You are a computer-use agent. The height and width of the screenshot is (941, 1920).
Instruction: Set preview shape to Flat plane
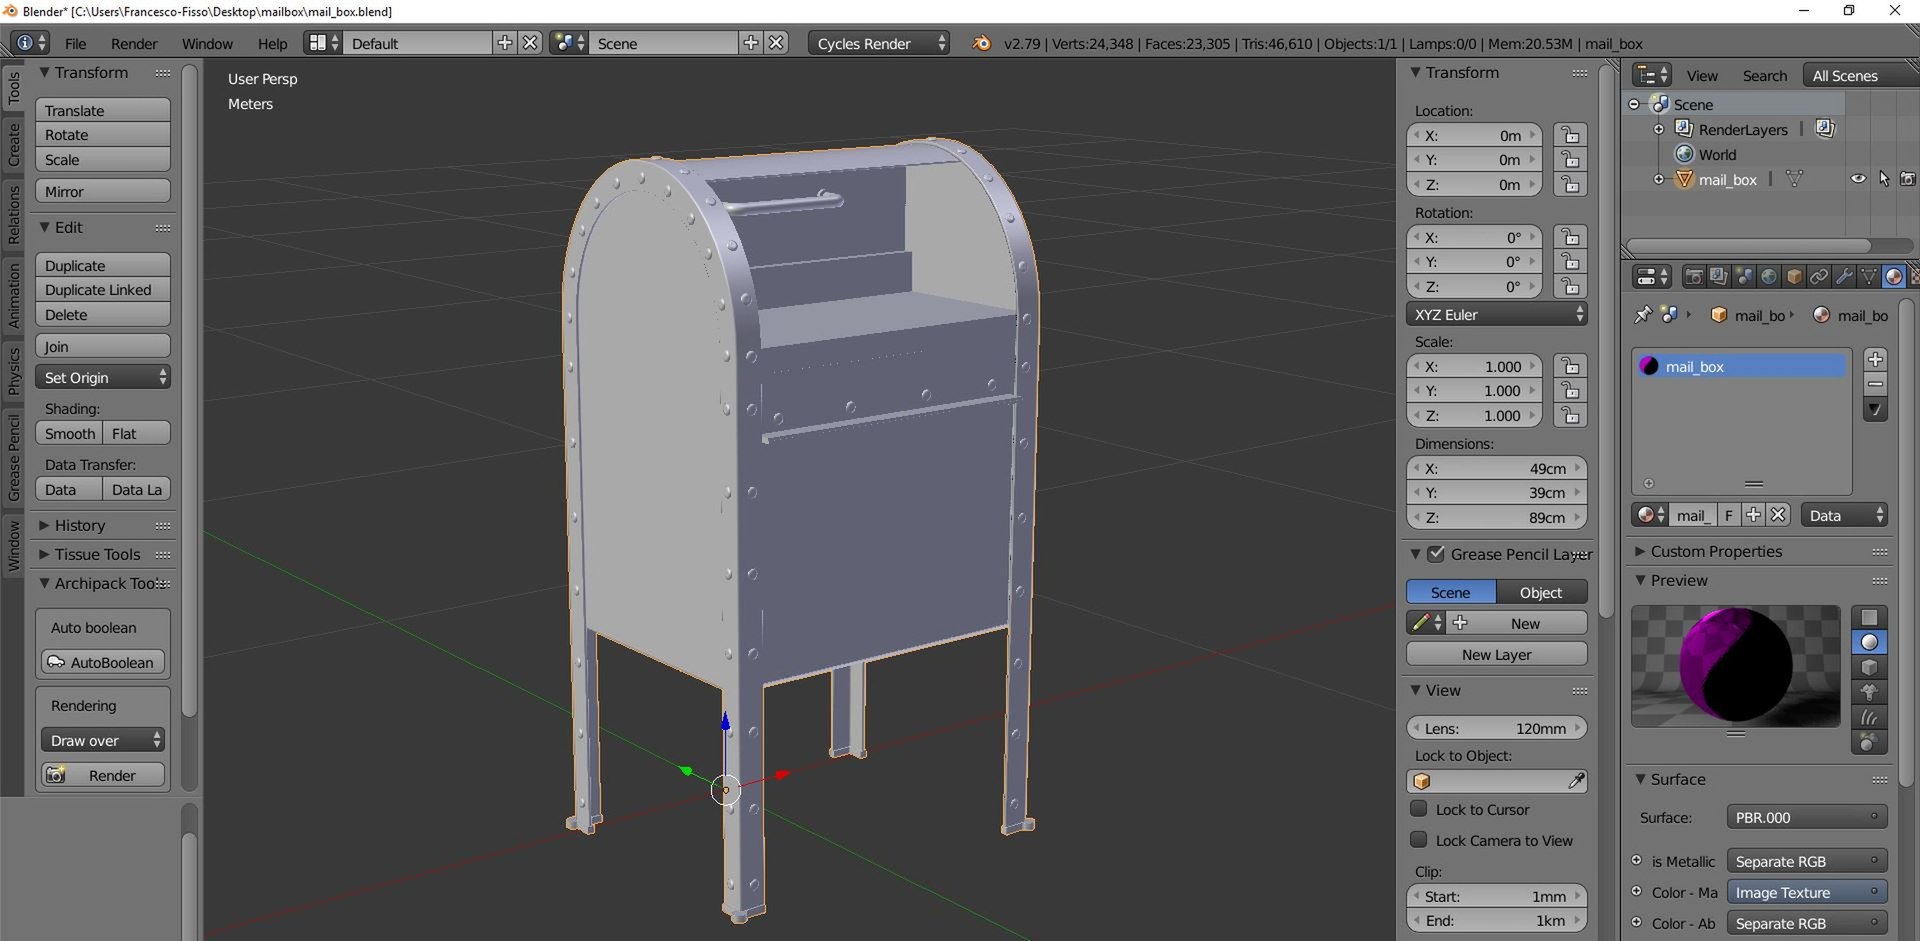click(x=1869, y=617)
